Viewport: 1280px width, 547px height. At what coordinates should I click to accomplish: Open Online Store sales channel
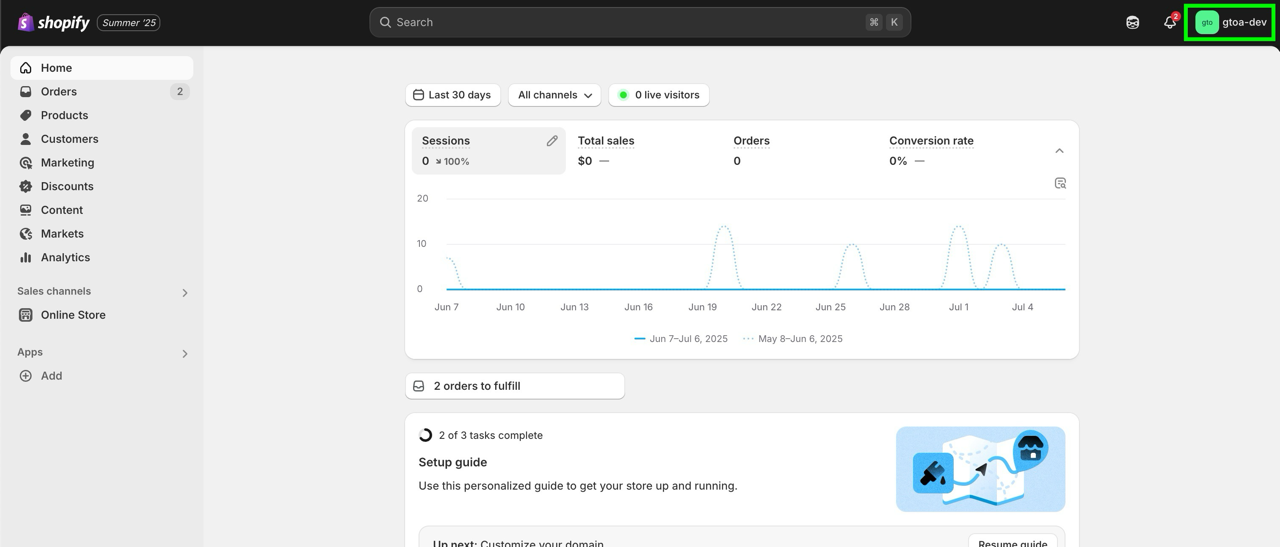pos(73,315)
